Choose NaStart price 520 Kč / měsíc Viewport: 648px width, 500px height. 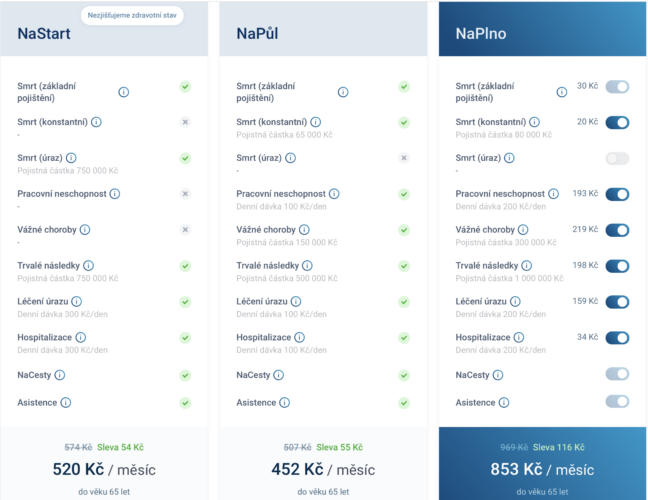pos(104,469)
